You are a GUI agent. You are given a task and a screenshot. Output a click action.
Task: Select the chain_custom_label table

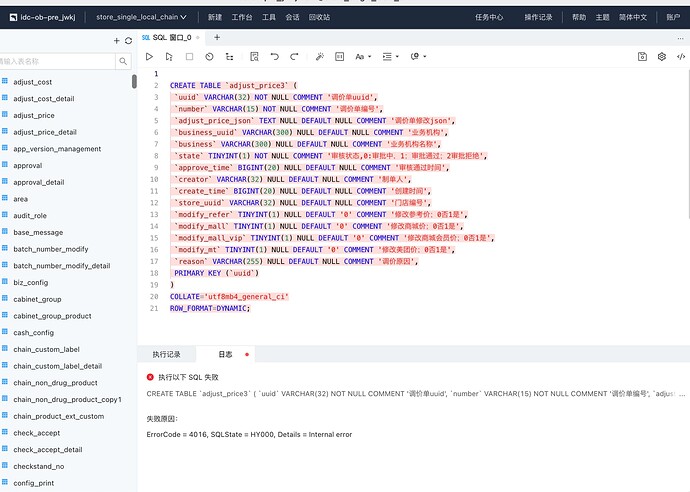46,349
